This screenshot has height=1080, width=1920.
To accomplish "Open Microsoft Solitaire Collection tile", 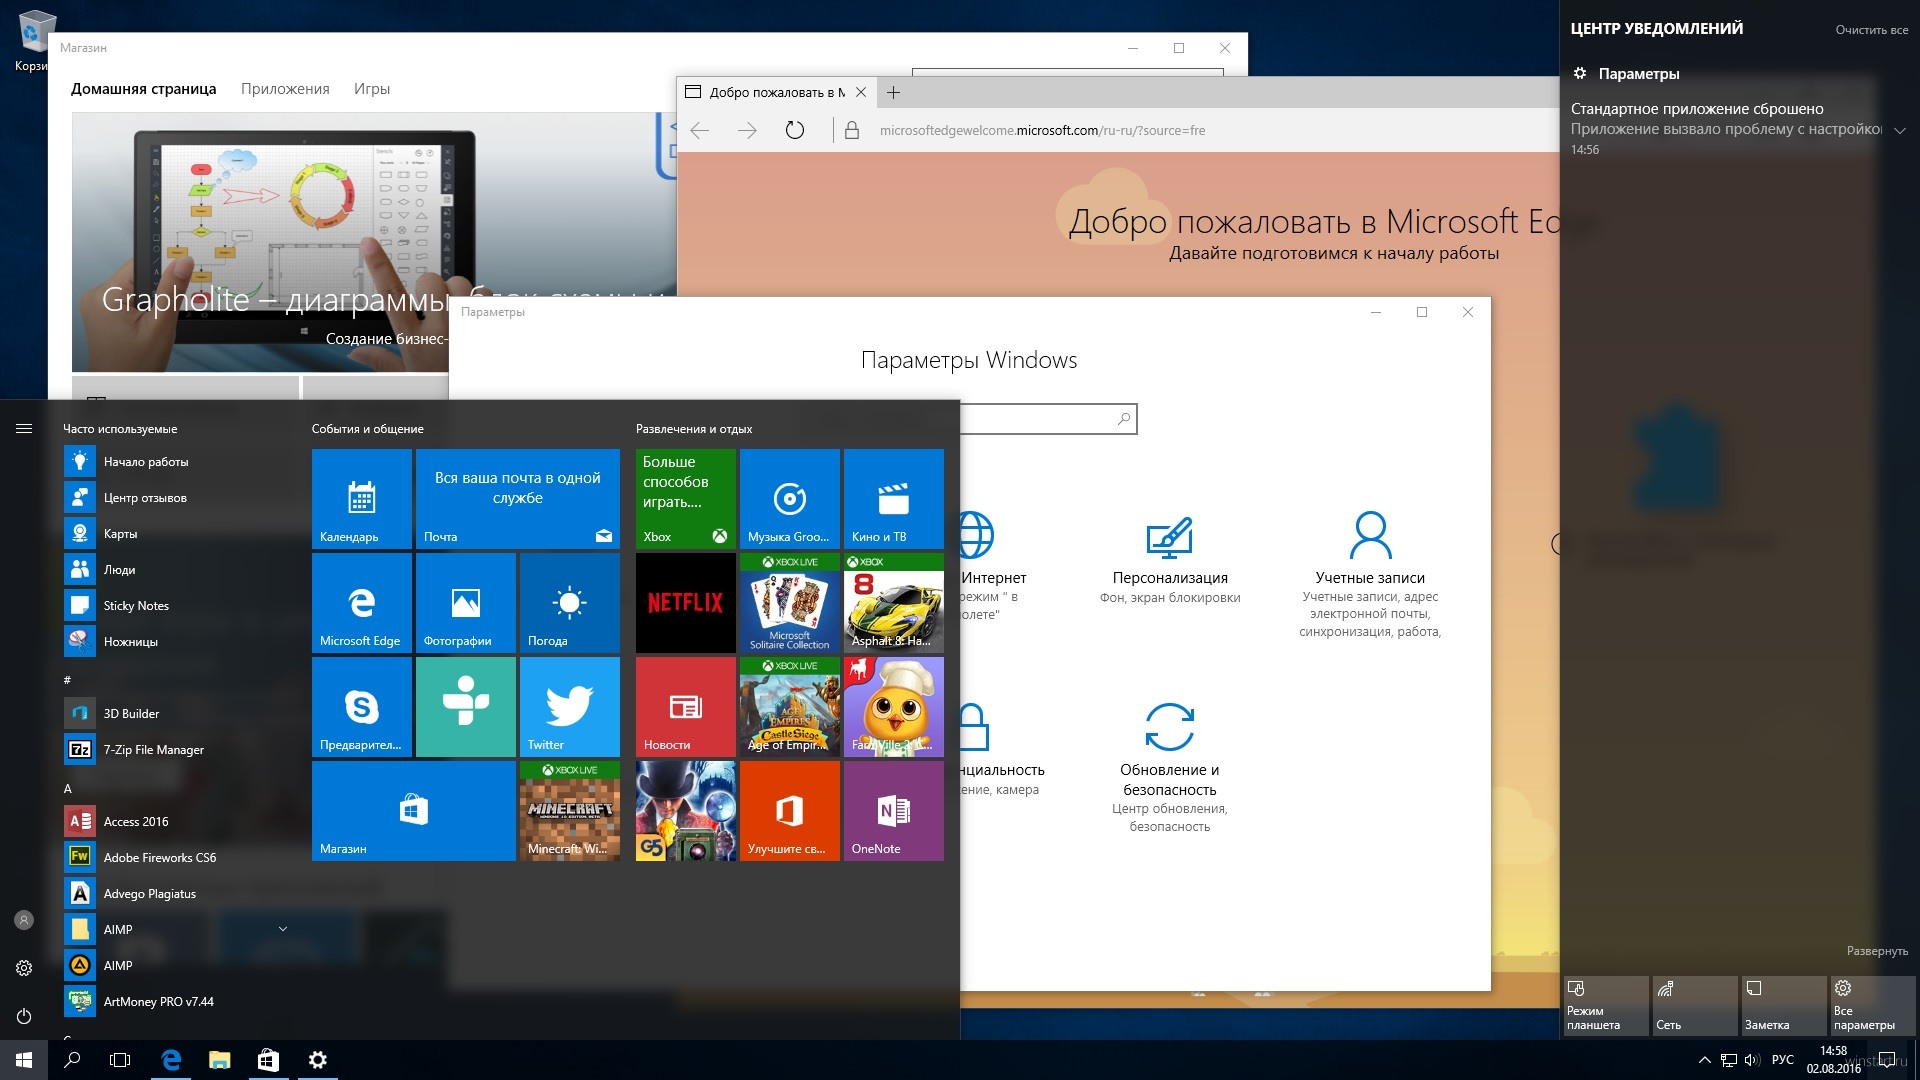I will click(x=790, y=602).
